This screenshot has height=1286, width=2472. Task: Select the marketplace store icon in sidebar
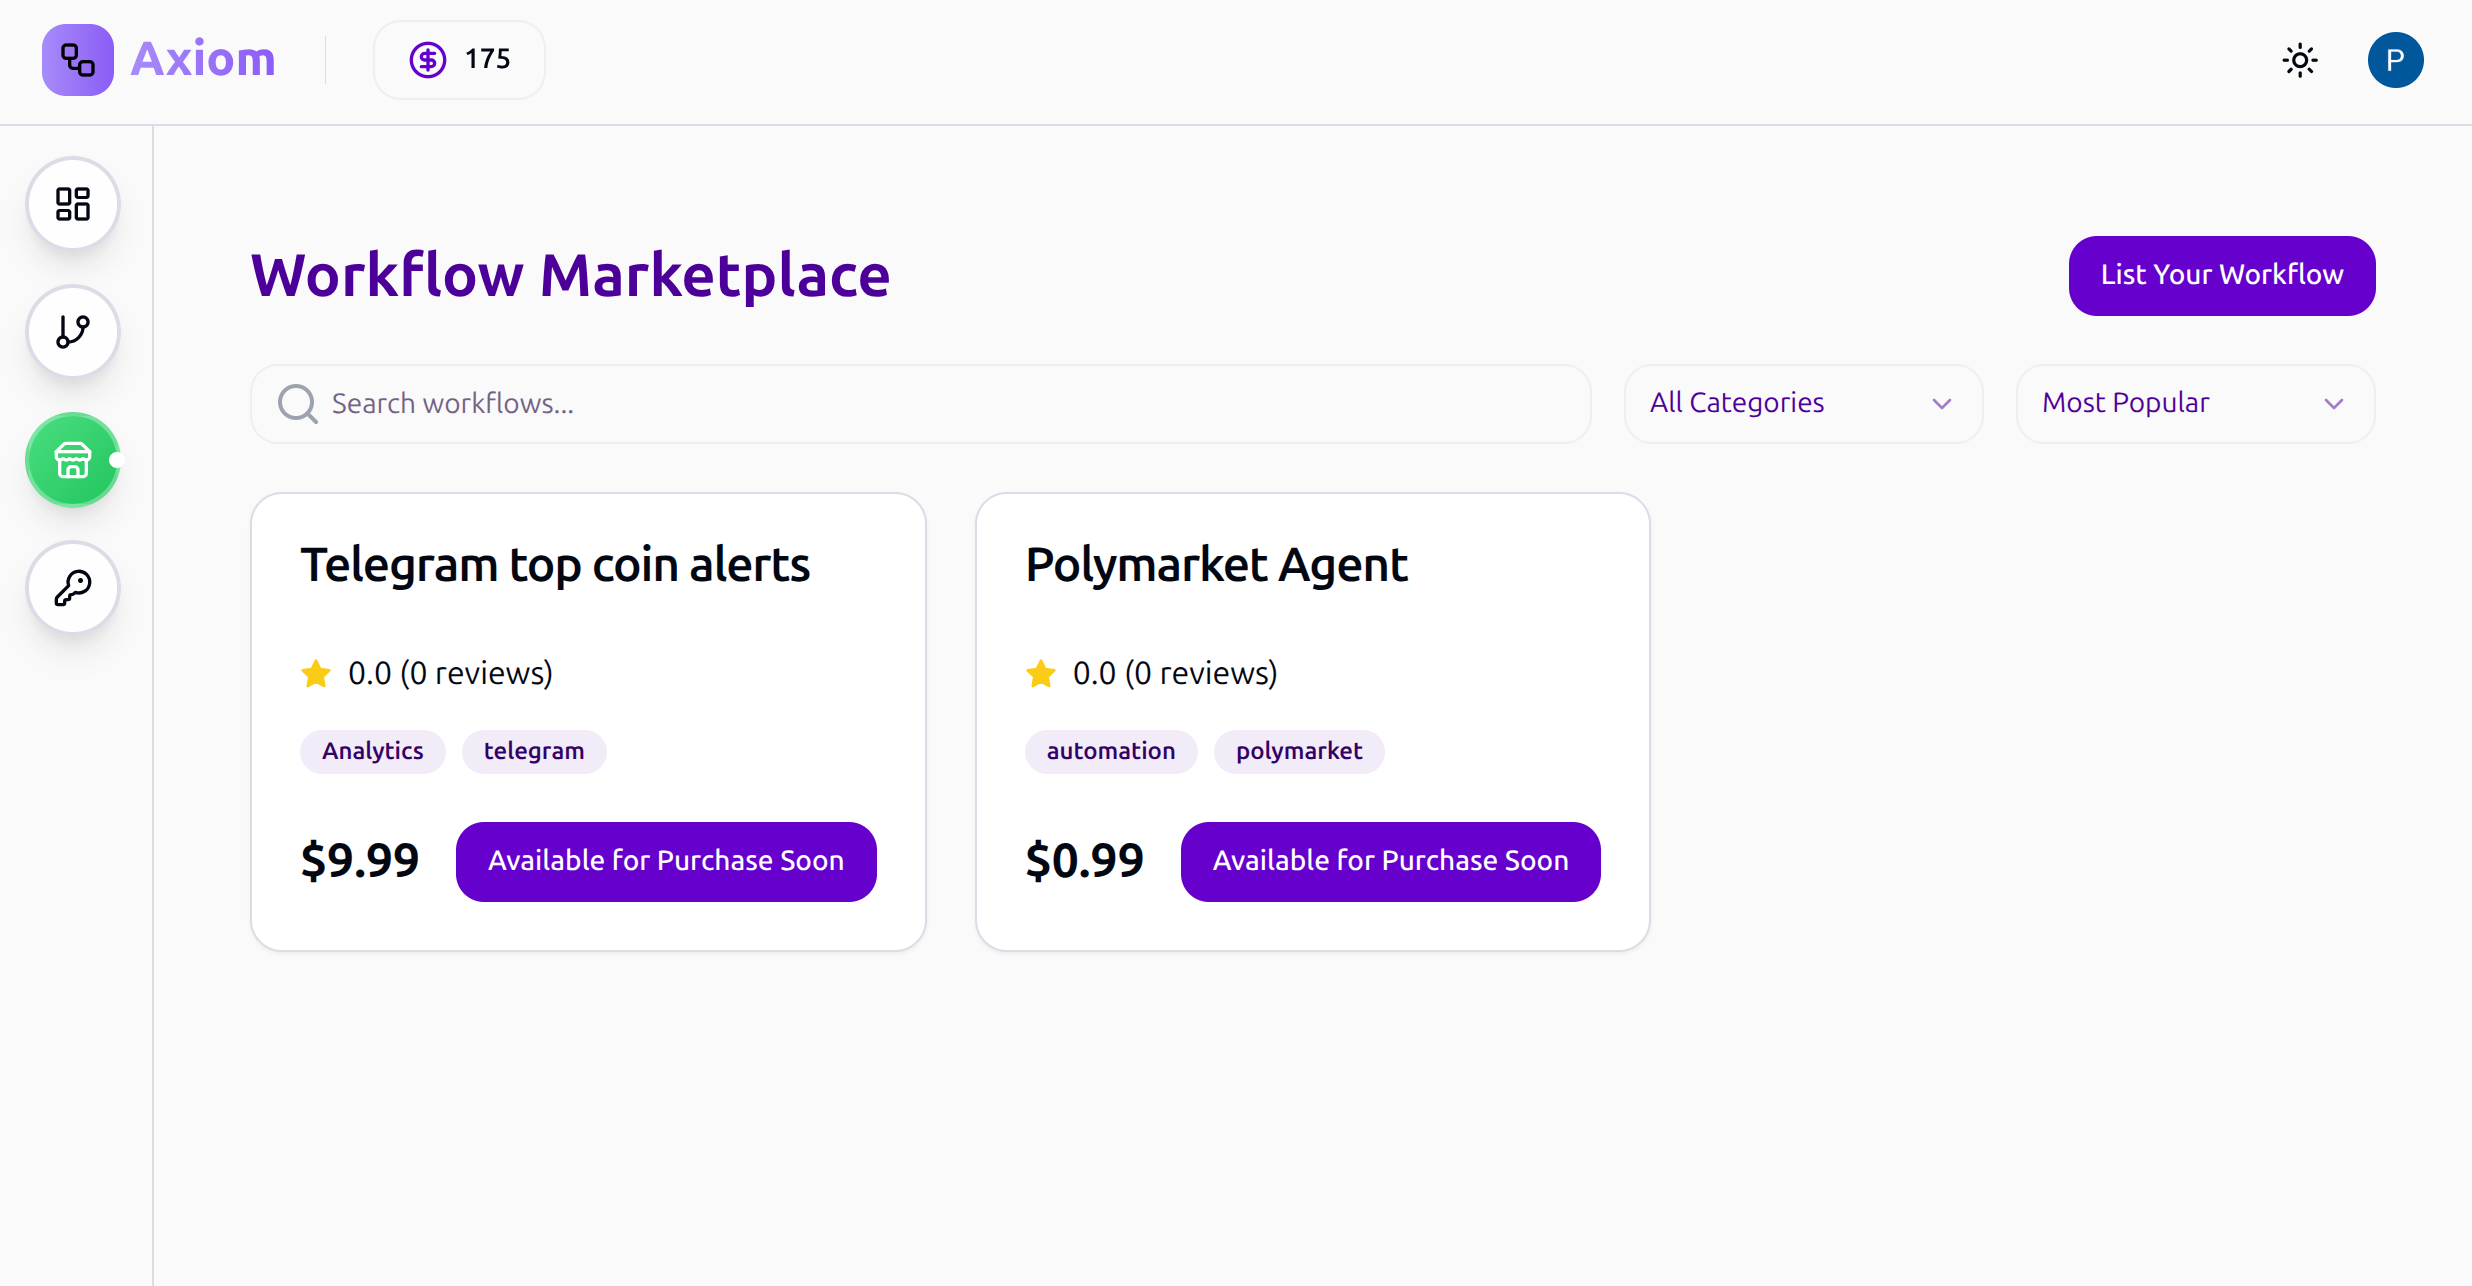point(73,460)
